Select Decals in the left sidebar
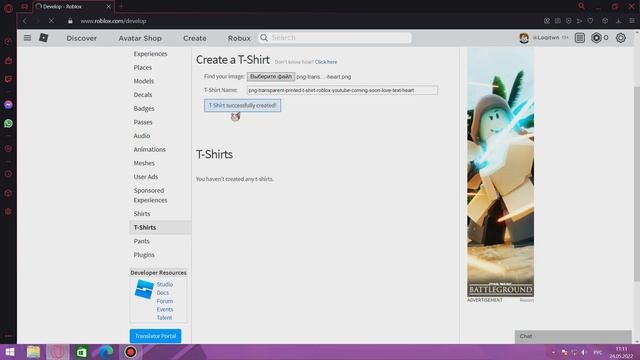The image size is (640, 360). point(143,95)
